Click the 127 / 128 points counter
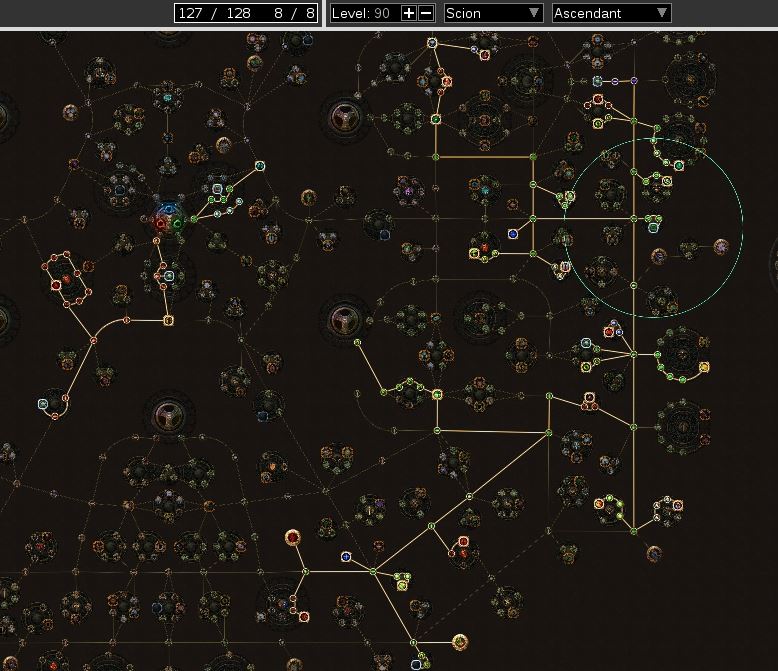The image size is (778, 671). point(214,13)
